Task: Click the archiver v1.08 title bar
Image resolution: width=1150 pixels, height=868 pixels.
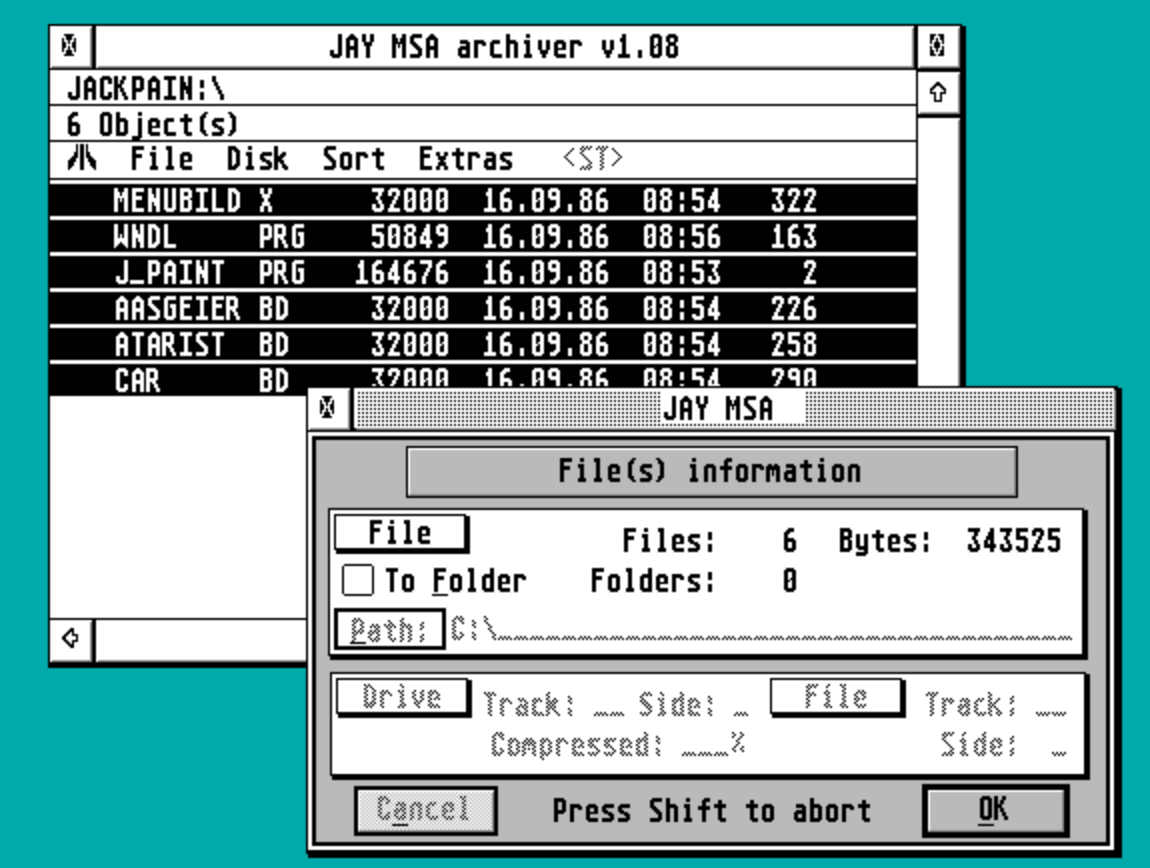Action: [505, 47]
